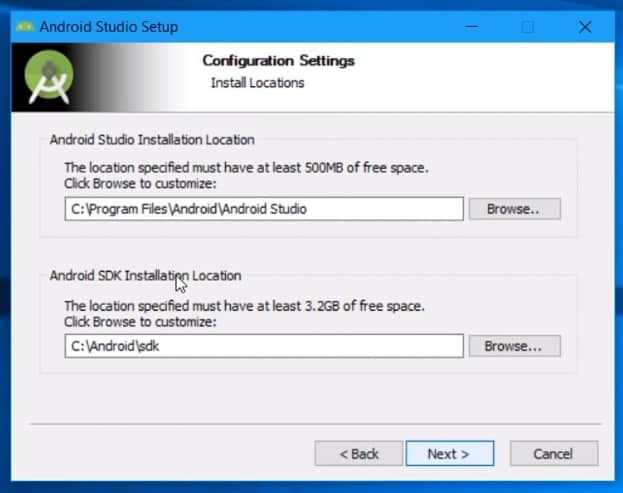Select the Android Studio Installation Location group label

152,140
